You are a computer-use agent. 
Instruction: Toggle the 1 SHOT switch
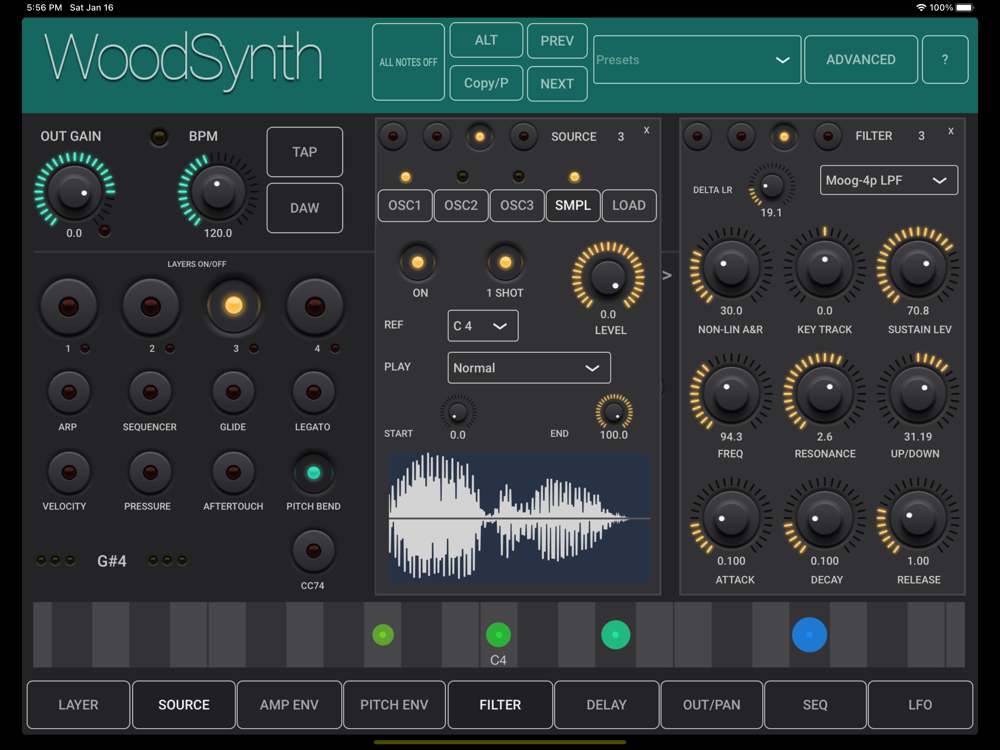[505, 262]
